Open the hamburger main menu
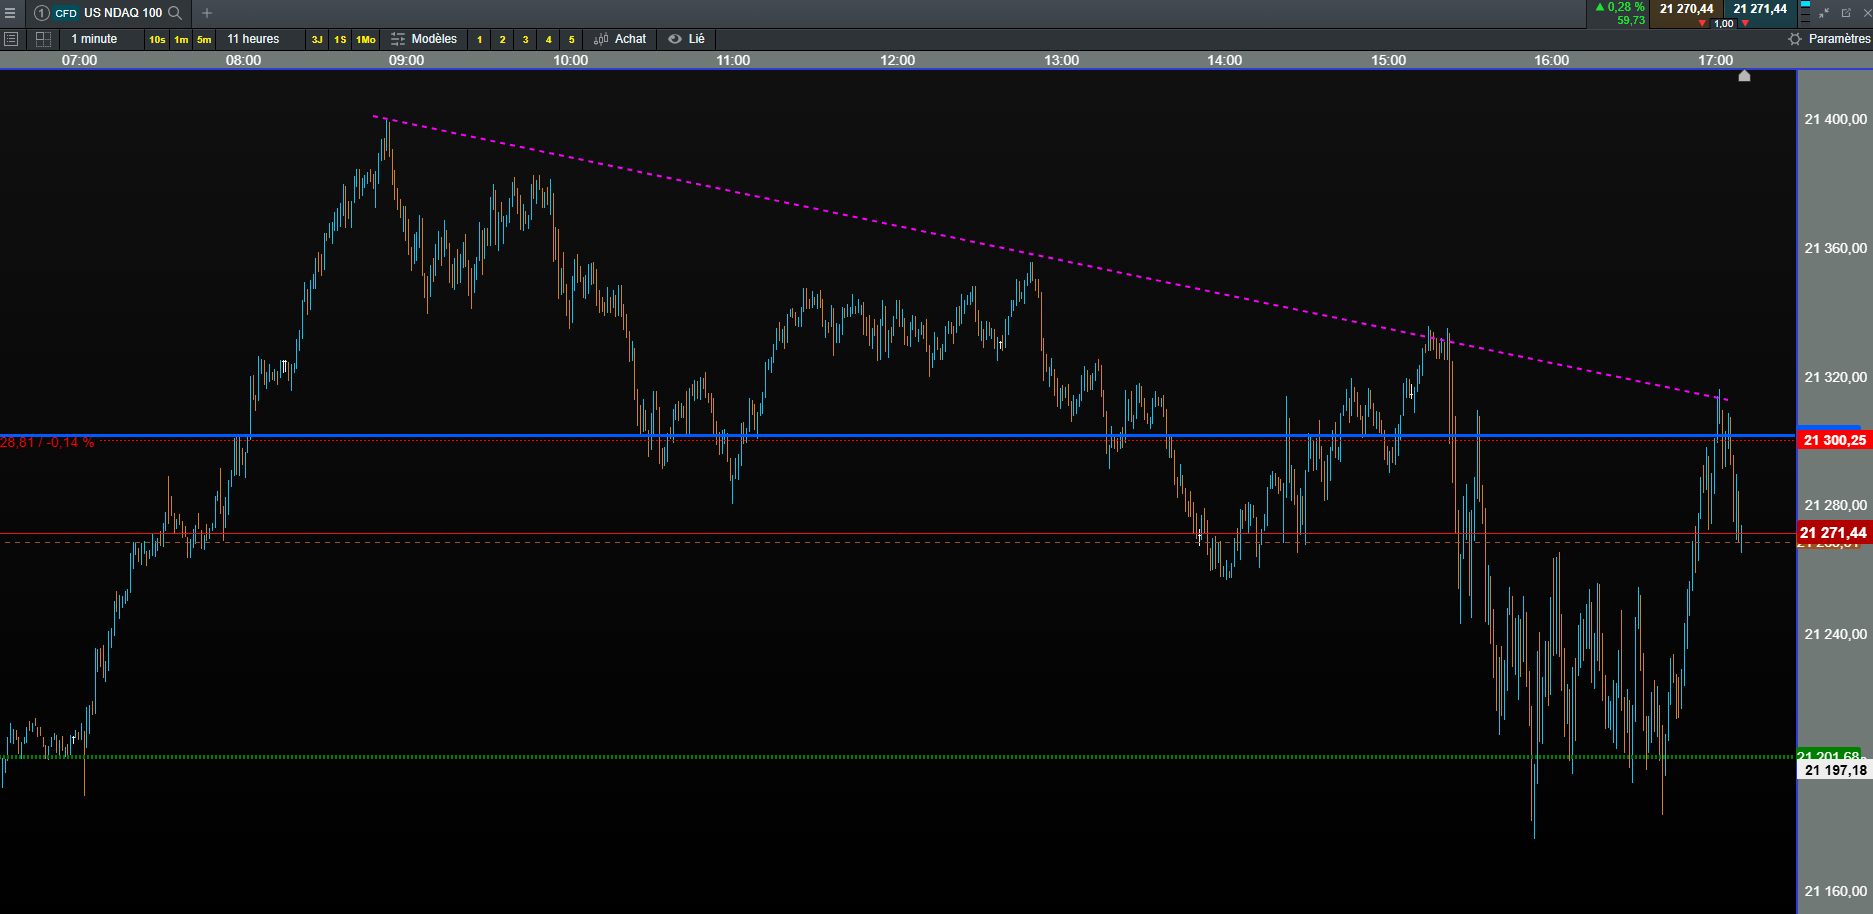 (10, 13)
